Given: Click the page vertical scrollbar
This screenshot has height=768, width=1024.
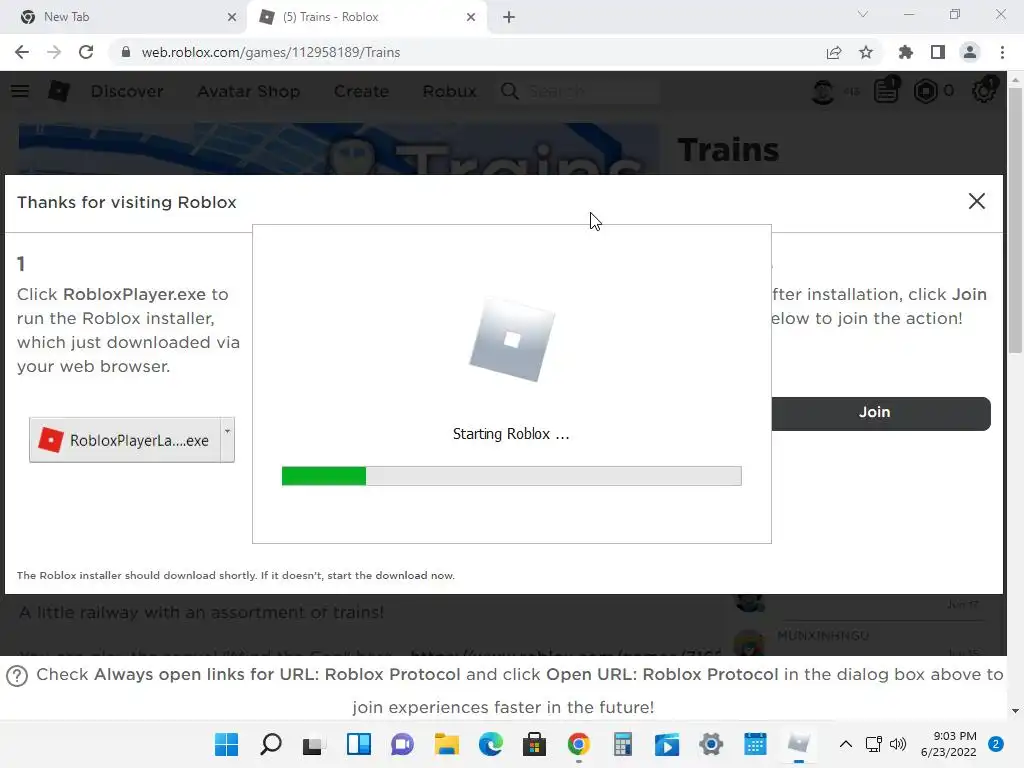Looking at the screenshot, I should coord(1015,219).
